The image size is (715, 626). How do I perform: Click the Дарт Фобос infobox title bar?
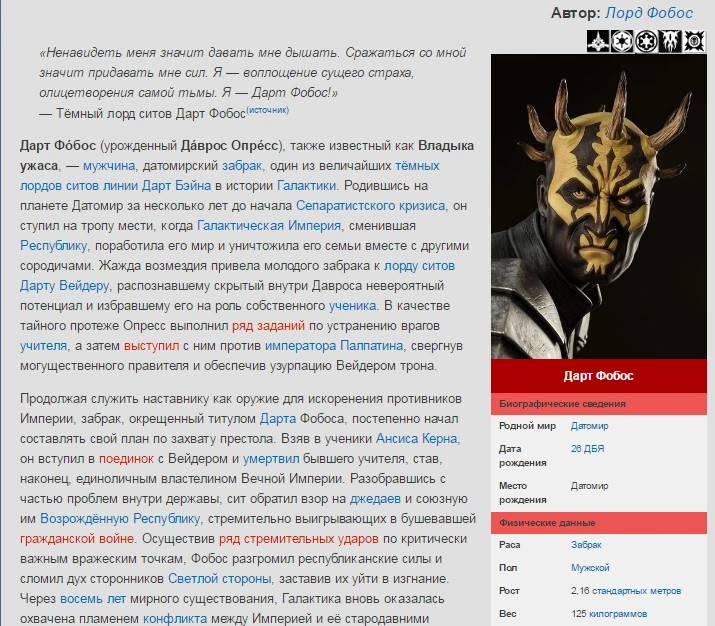tap(599, 376)
